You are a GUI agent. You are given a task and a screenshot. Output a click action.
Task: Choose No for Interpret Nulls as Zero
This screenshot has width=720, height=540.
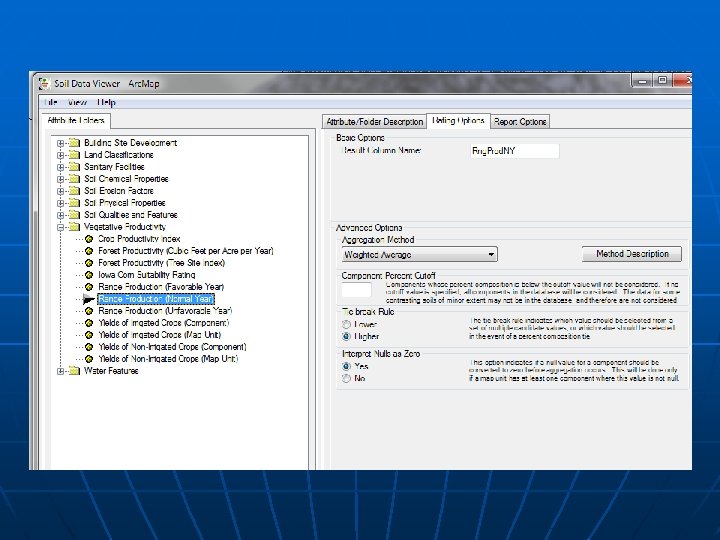(x=347, y=378)
